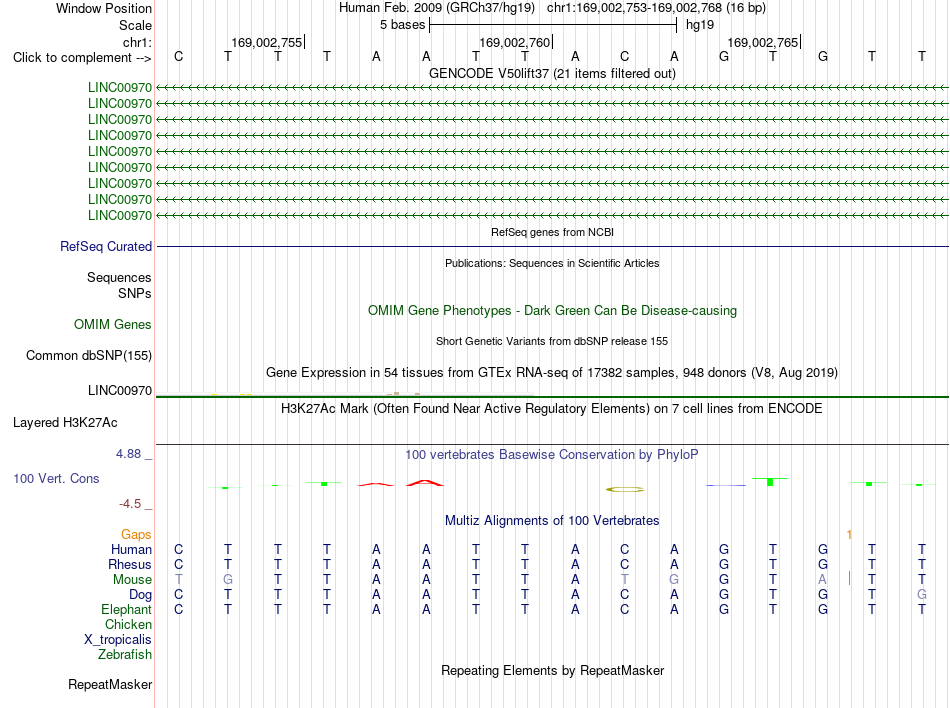The height and width of the screenshot is (708, 950).
Task: Open topmost LINC00970 GENCODE transcript label
Action: (x=119, y=87)
